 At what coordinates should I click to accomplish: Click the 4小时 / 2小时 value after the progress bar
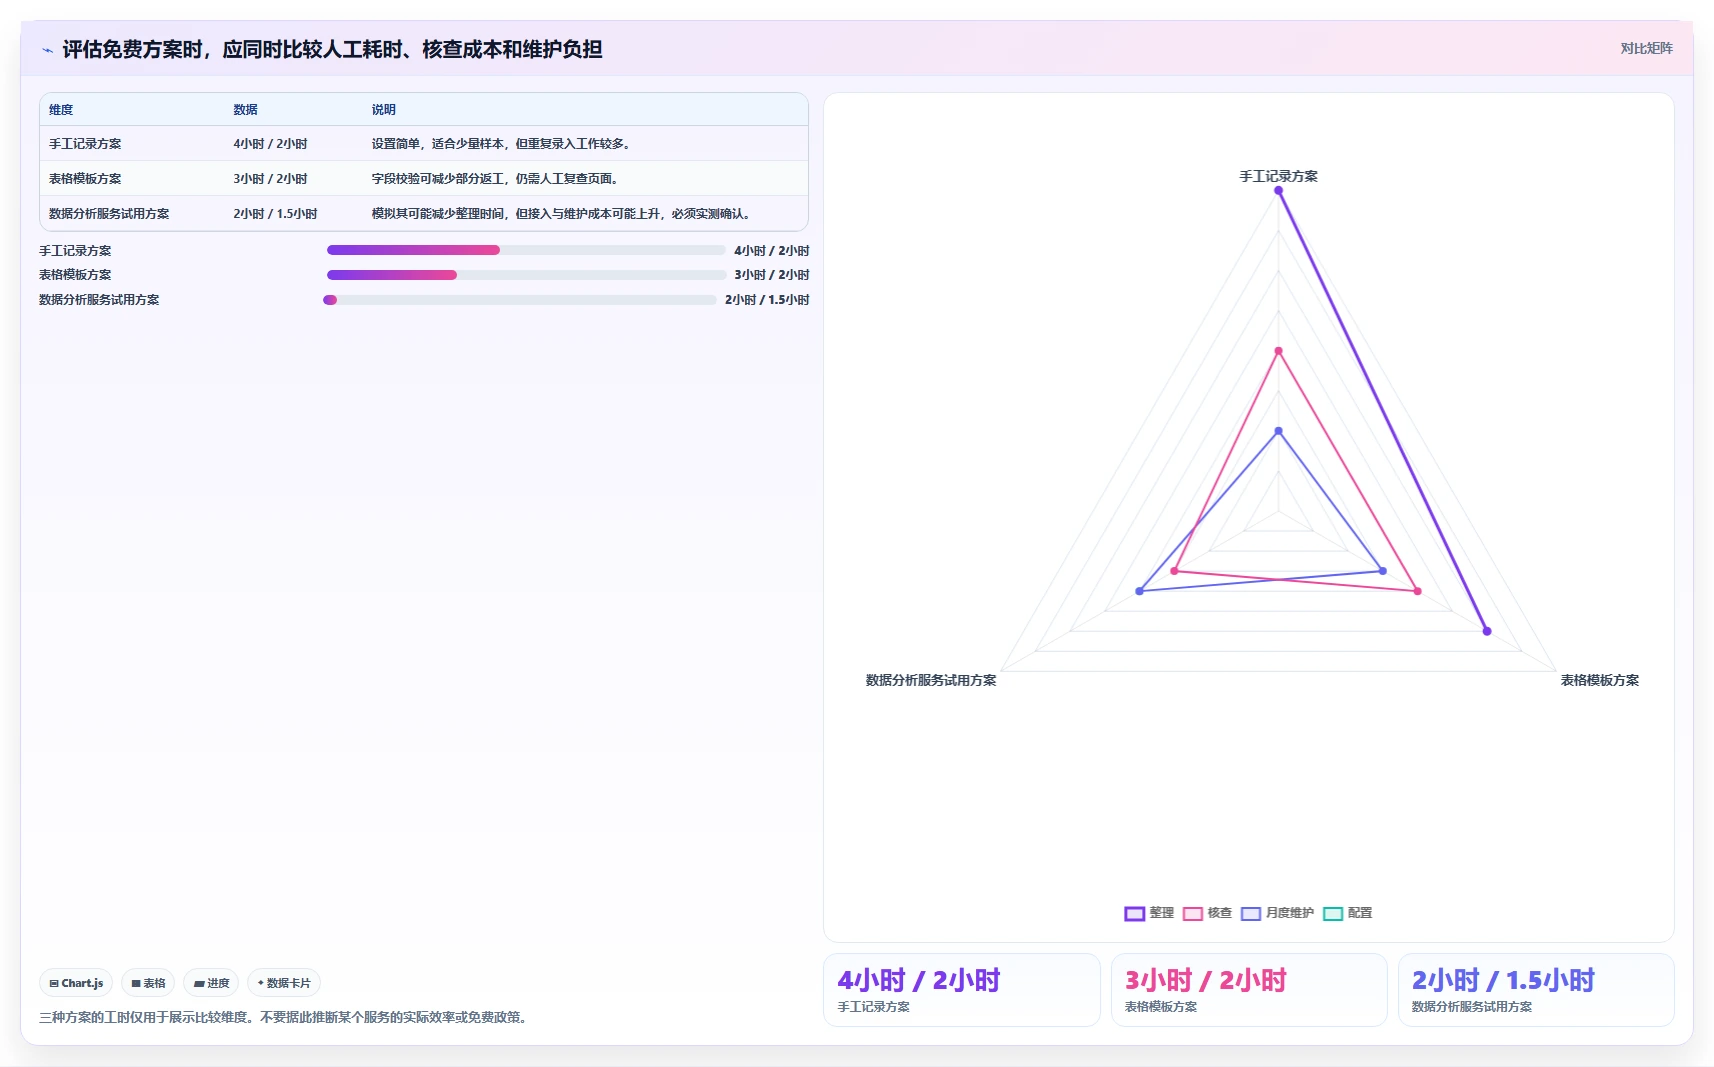point(772,251)
